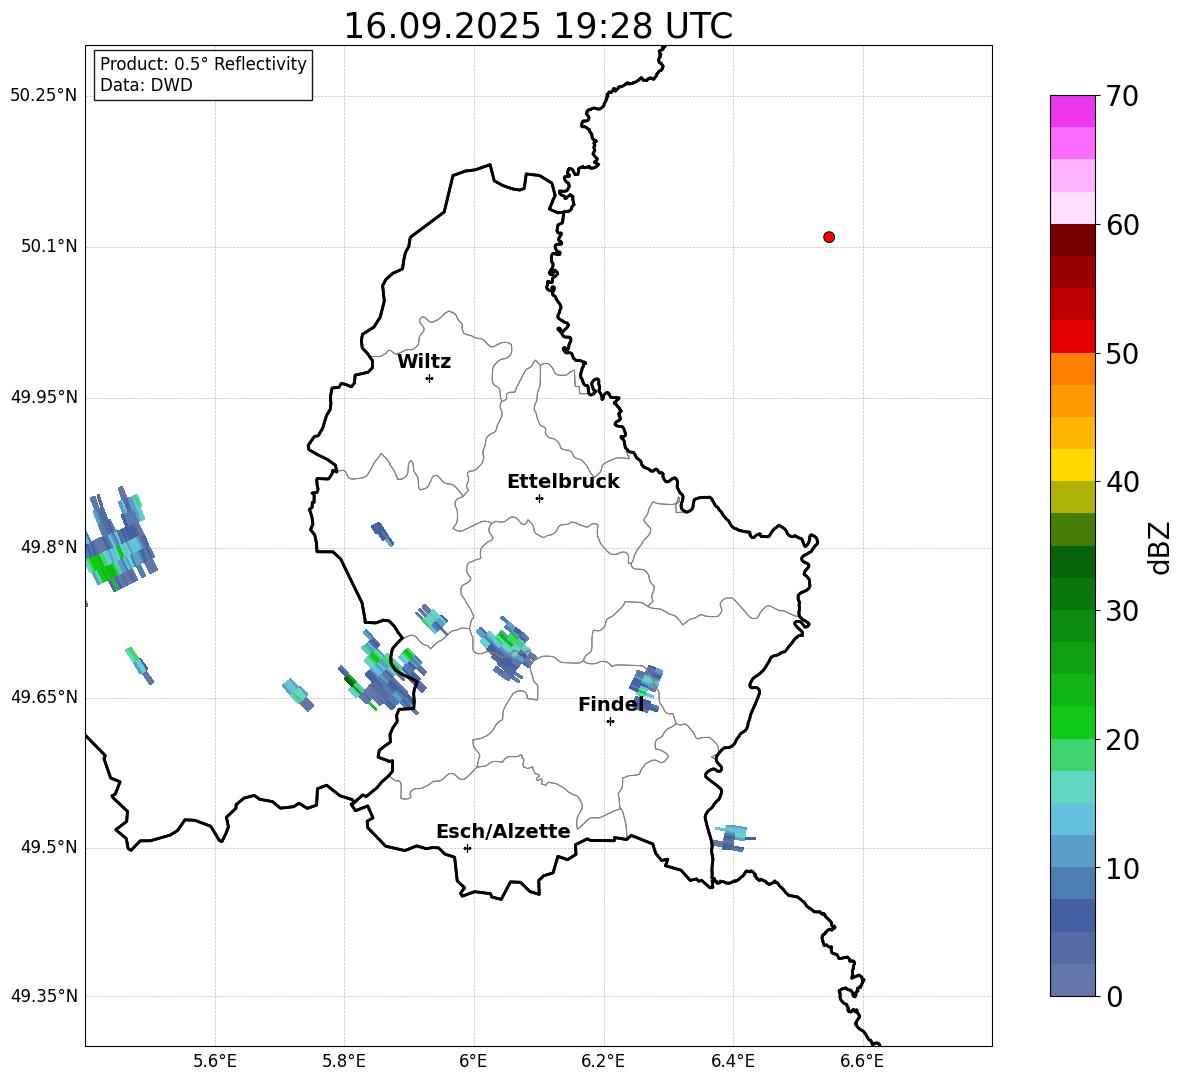The width and height of the screenshot is (1184, 1081).
Task: Click the latitude label 50.25°N
Action: [43, 96]
